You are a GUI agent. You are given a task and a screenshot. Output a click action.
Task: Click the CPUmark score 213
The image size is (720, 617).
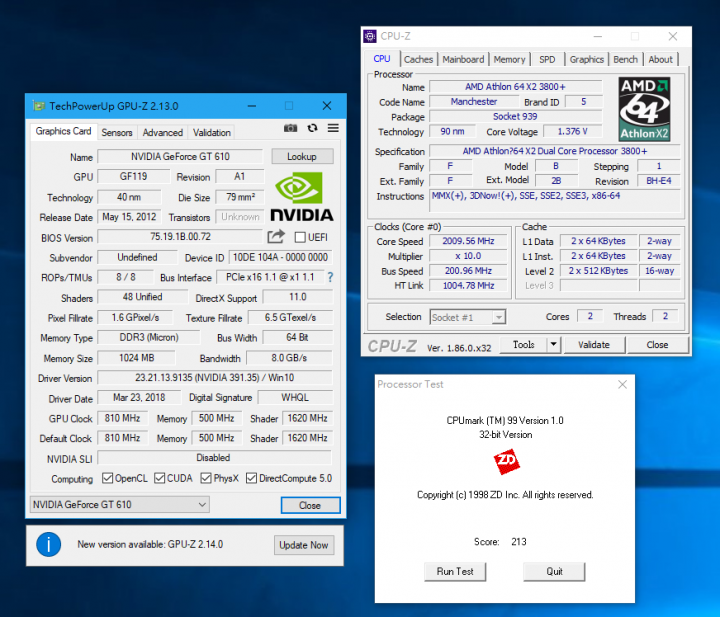click(519, 542)
